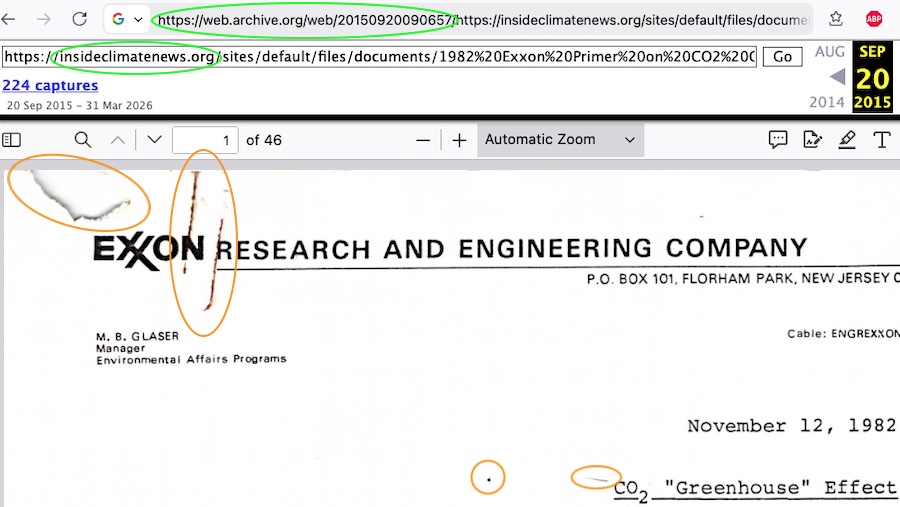This screenshot has height=507, width=900.
Task: Go to the next PDF page
Action: [x=154, y=140]
